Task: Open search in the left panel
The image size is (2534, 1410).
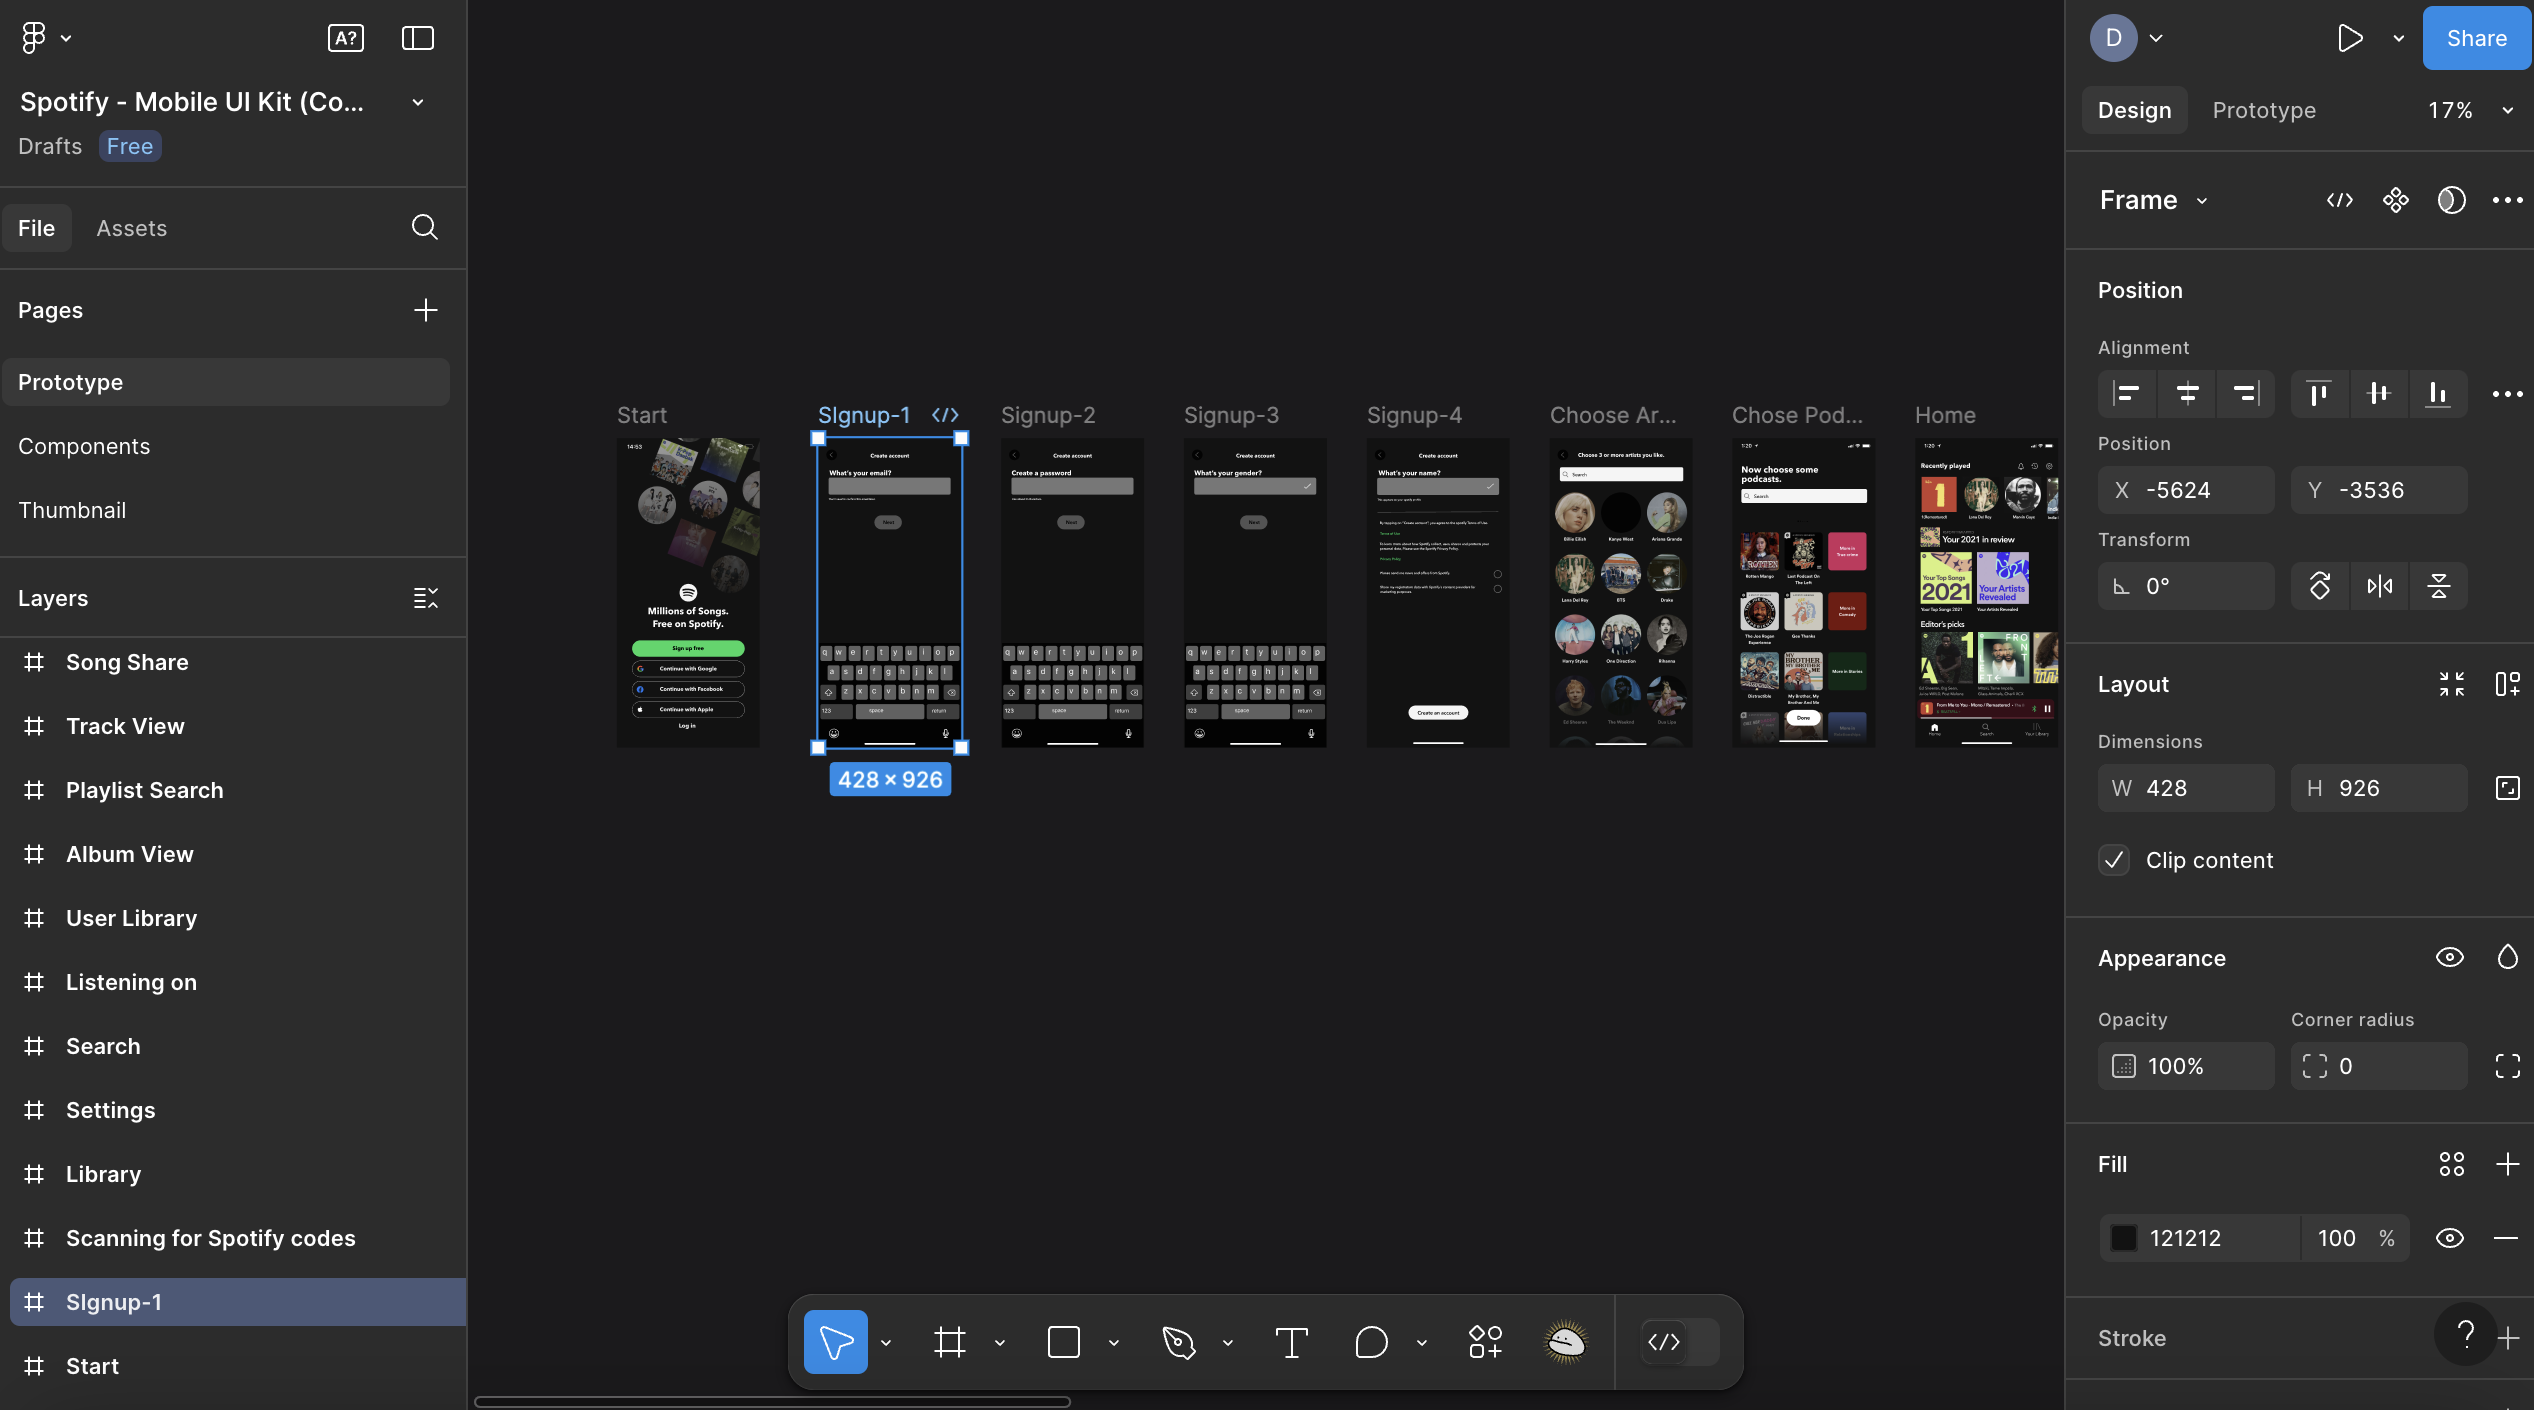Action: 424,227
